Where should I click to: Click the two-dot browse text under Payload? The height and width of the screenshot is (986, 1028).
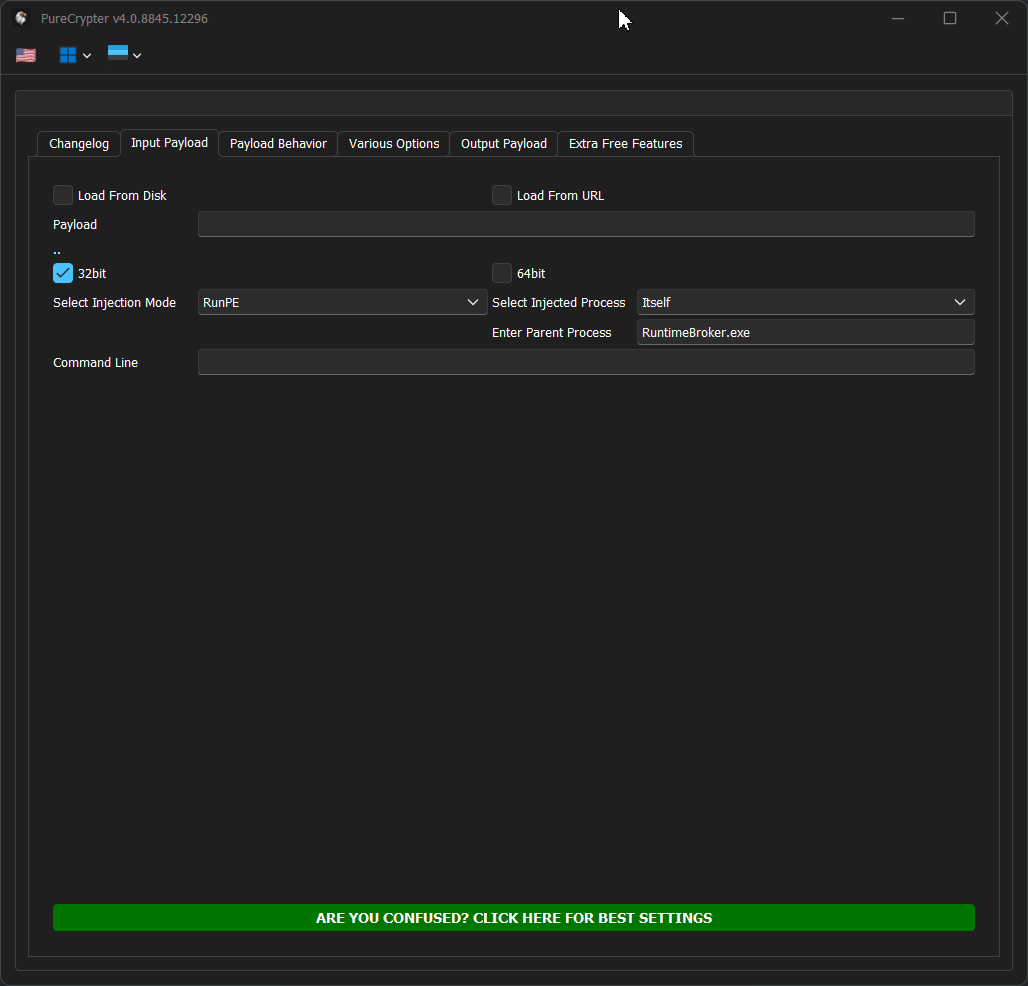point(57,252)
